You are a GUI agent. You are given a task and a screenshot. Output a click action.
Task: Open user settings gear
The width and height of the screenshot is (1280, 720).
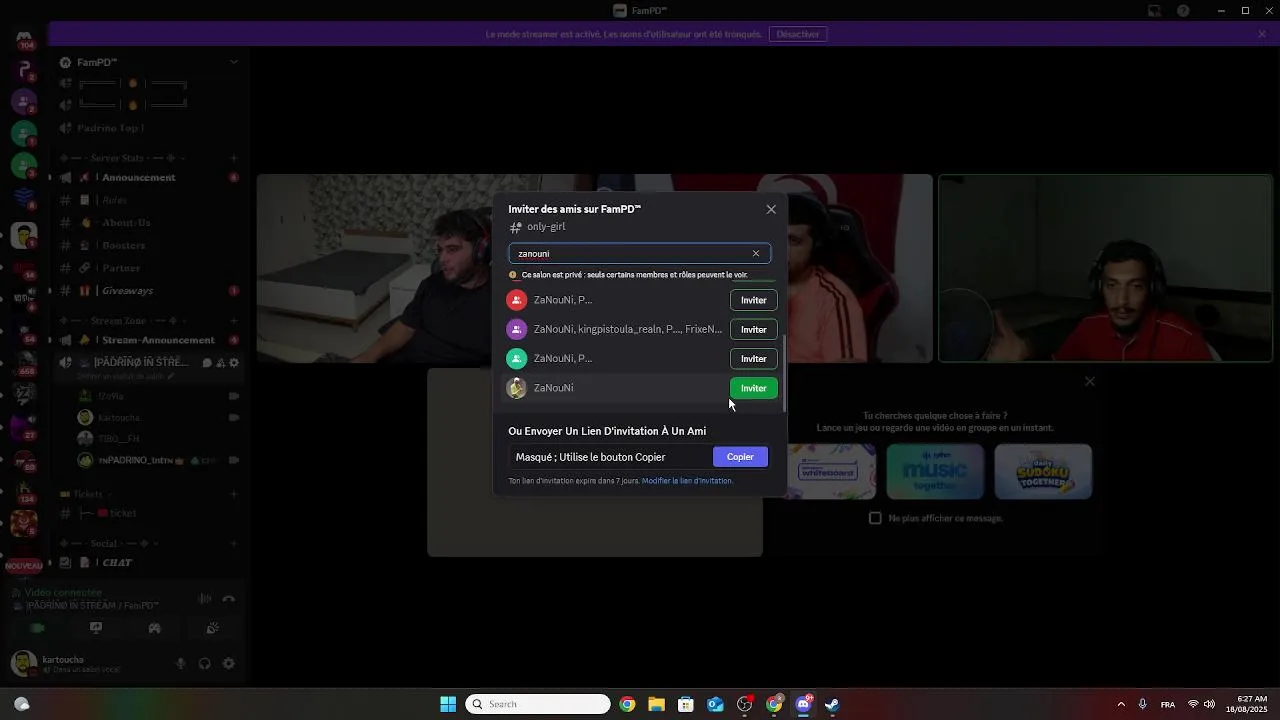[229, 663]
